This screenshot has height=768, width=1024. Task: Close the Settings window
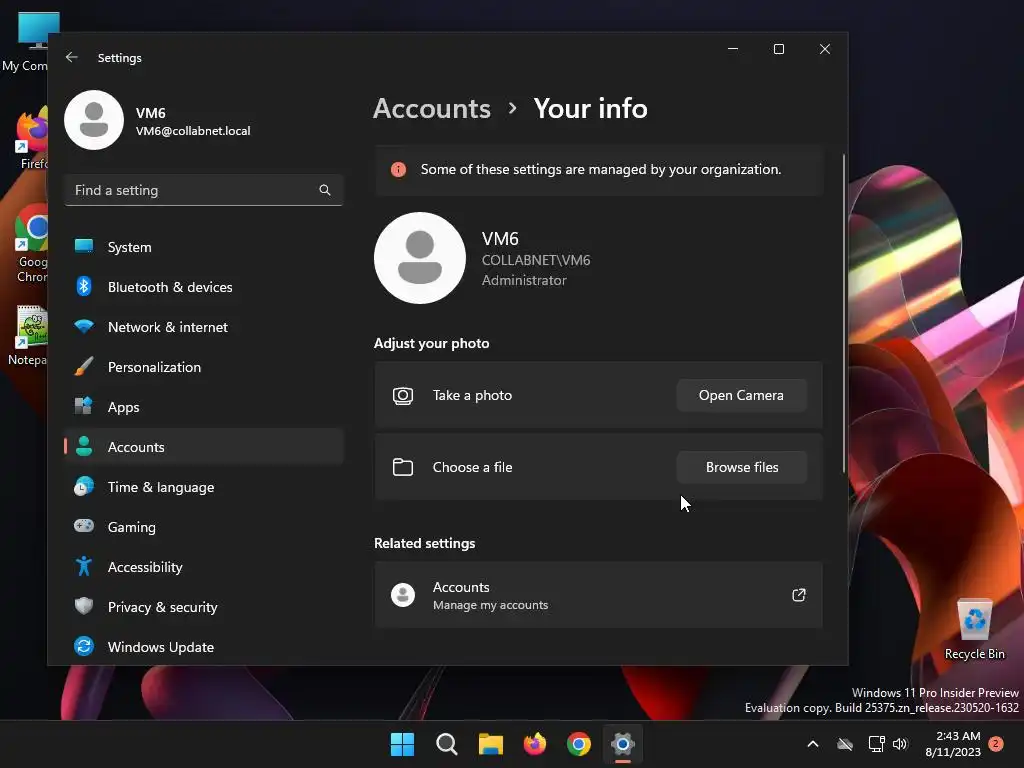point(825,49)
